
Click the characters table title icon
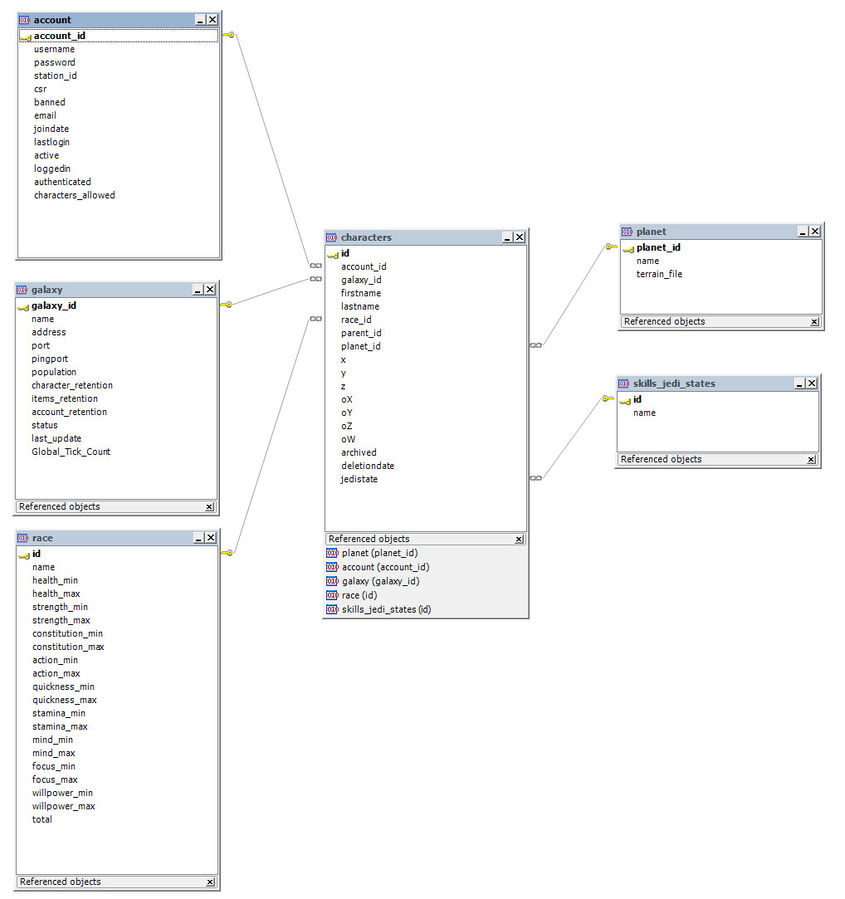(332, 238)
